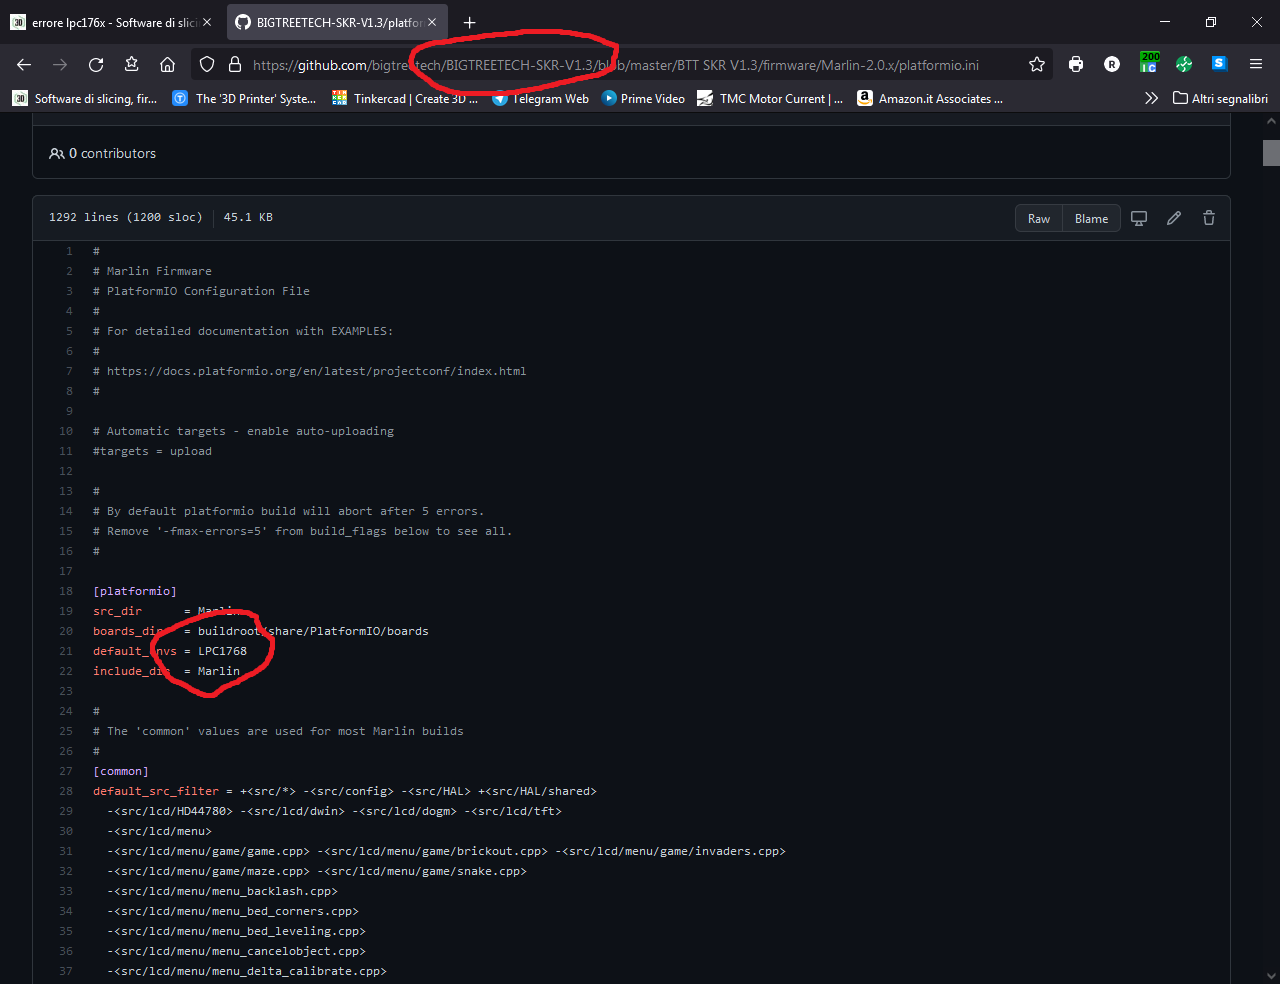Click the browser back arrow
Screen dimensions: 1280x984
(24, 65)
